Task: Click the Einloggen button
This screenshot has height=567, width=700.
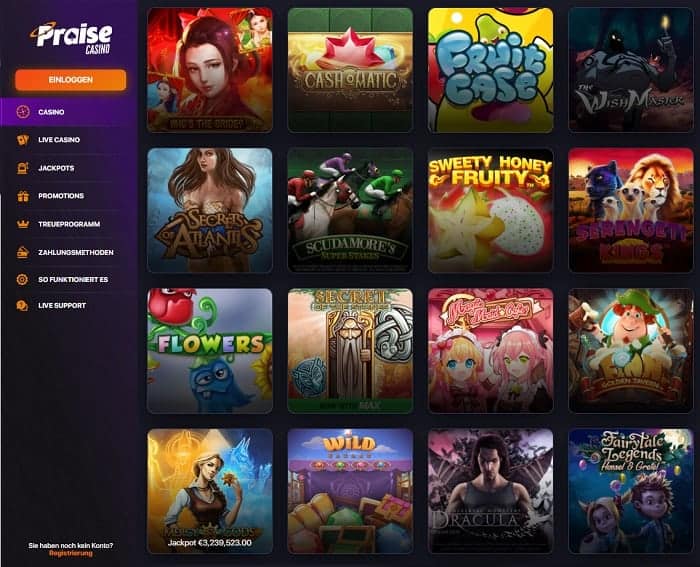Action: 71,80
